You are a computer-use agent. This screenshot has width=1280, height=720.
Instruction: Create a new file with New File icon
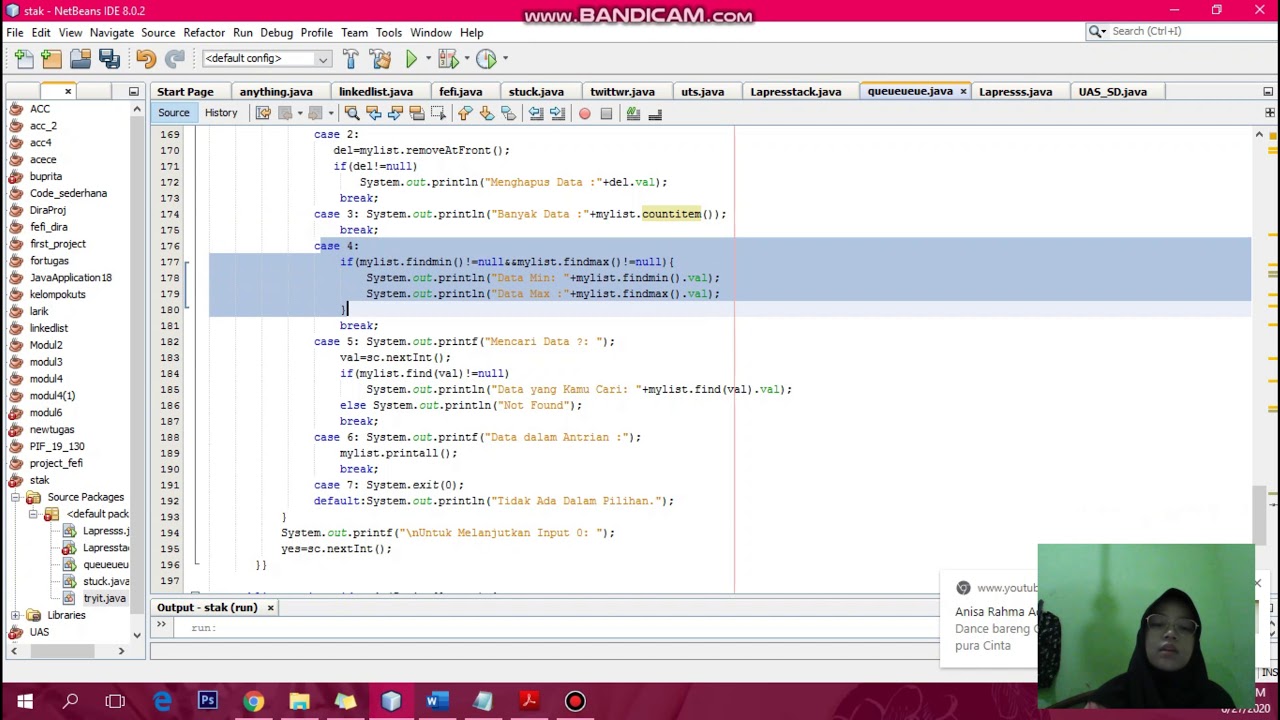click(24, 59)
